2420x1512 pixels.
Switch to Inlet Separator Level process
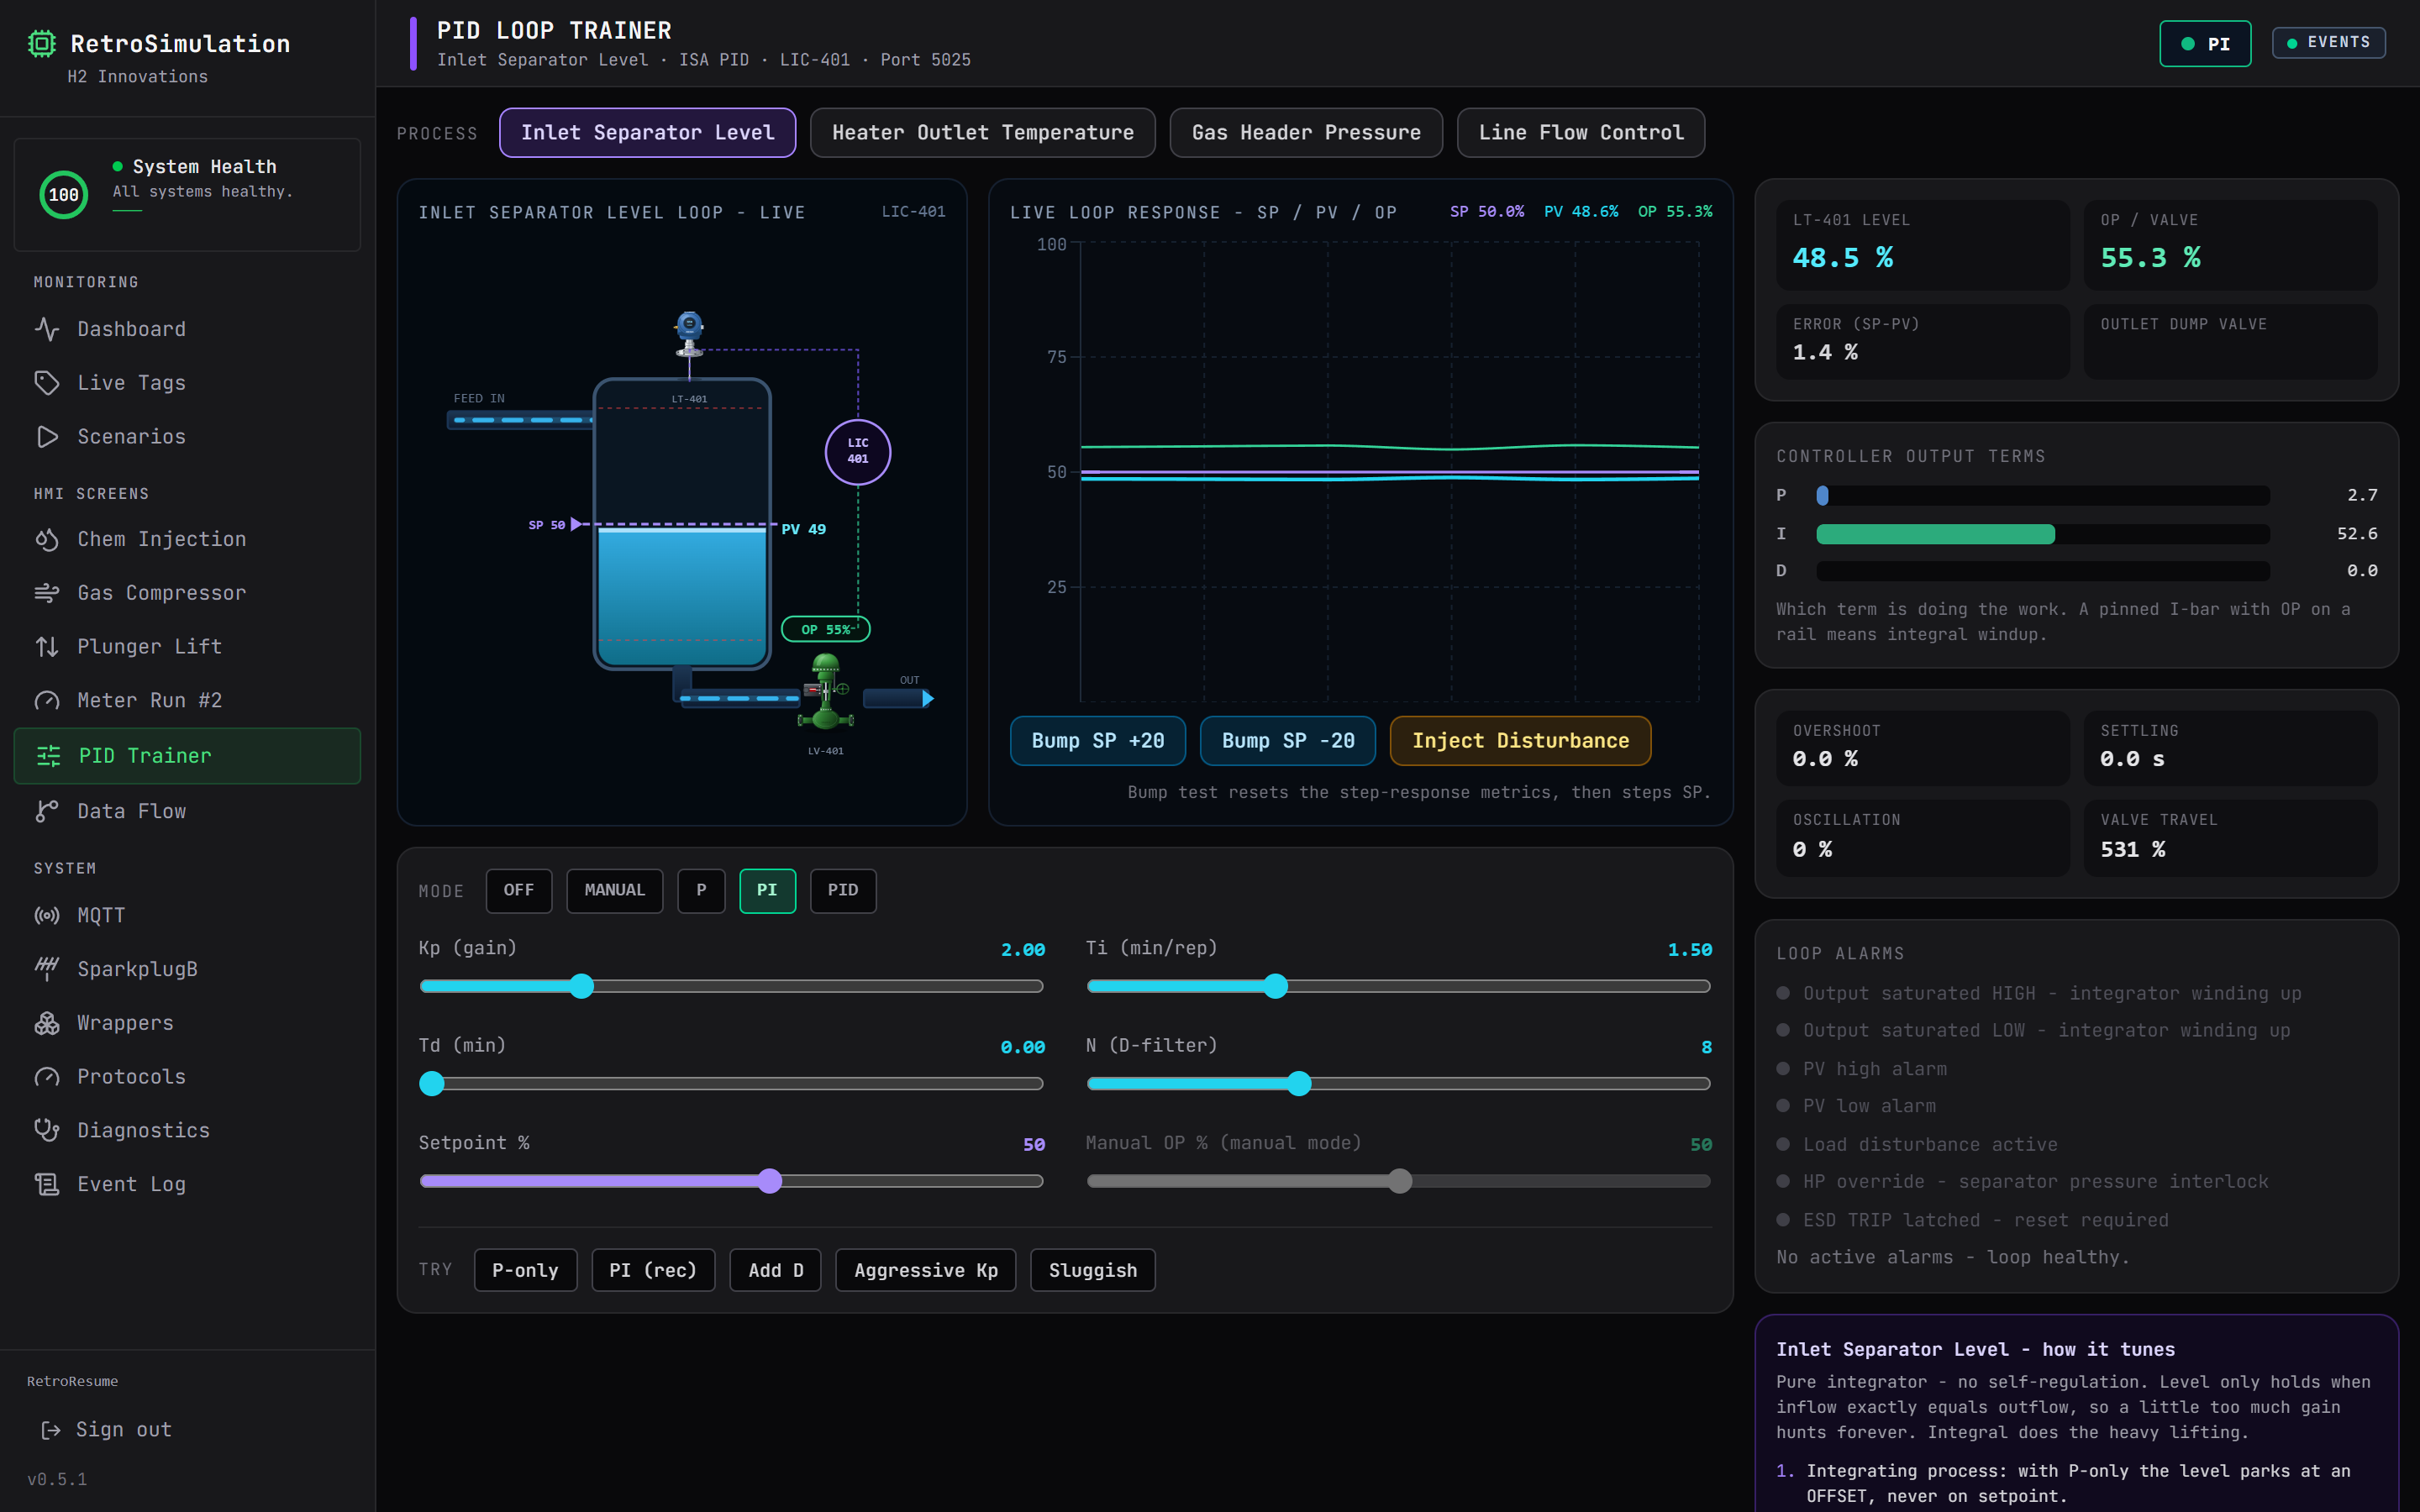[x=648, y=132]
